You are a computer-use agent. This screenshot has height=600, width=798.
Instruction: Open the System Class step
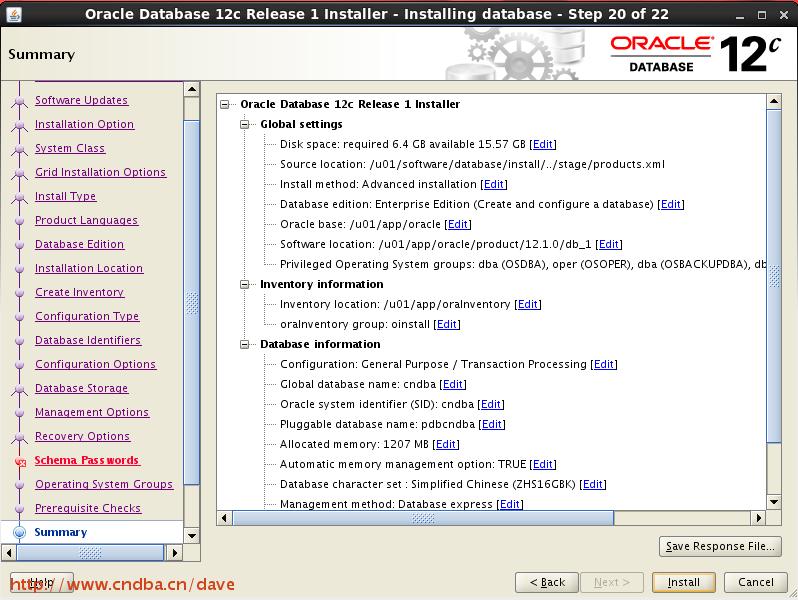[x=70, y=148]
